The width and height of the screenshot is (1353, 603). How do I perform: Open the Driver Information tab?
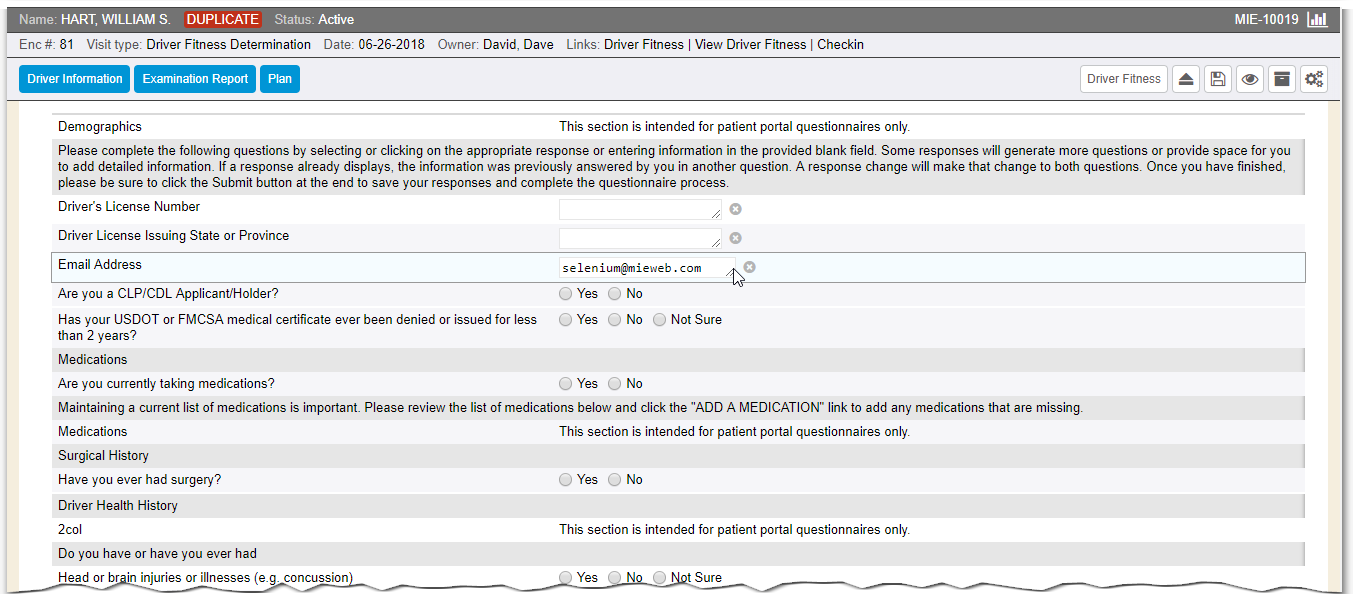[x=75, y=79]
